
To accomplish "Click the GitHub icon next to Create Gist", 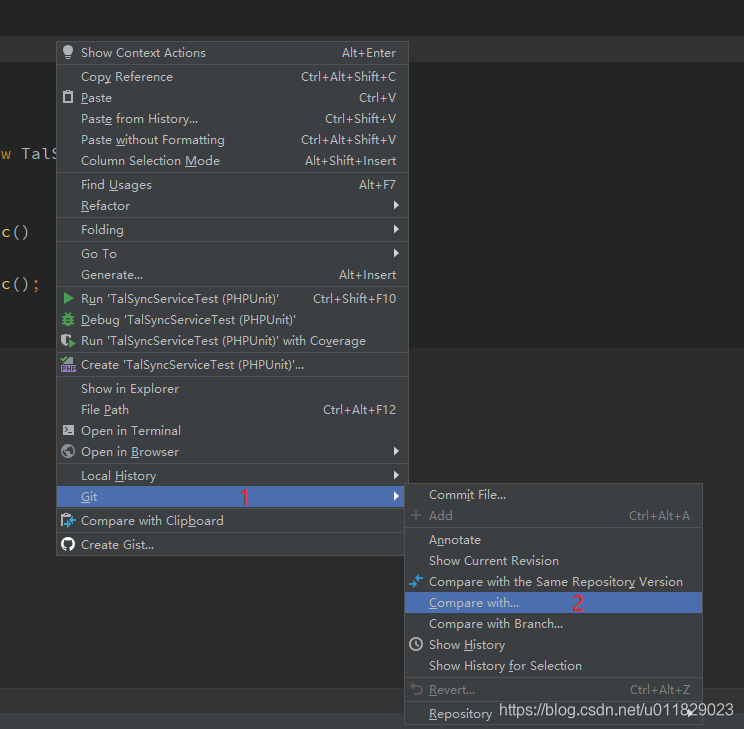I will (x=68, y=544).
